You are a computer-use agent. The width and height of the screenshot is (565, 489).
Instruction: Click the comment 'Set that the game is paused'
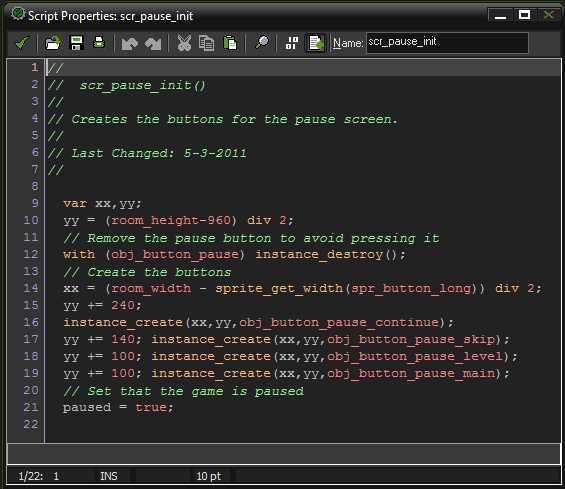point(196,391)
